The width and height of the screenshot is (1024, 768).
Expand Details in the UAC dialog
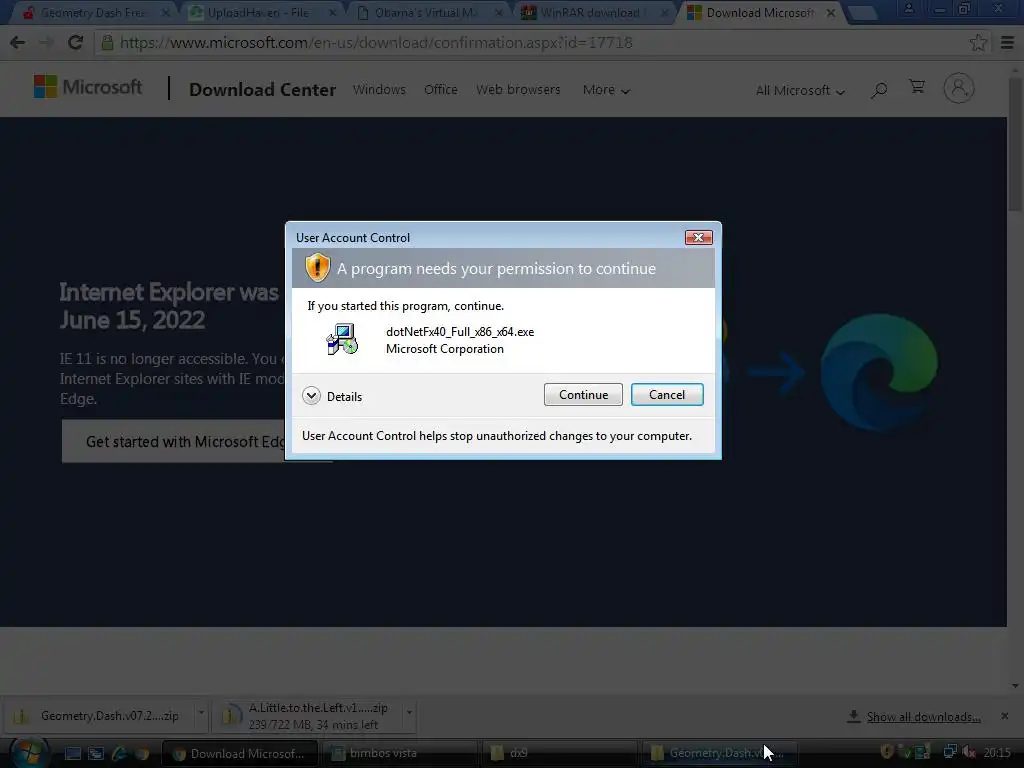coord(332,396)
